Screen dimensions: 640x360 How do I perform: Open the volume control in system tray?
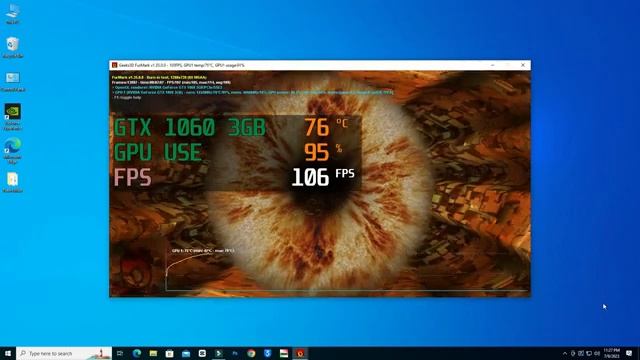[x=597, y=353]
